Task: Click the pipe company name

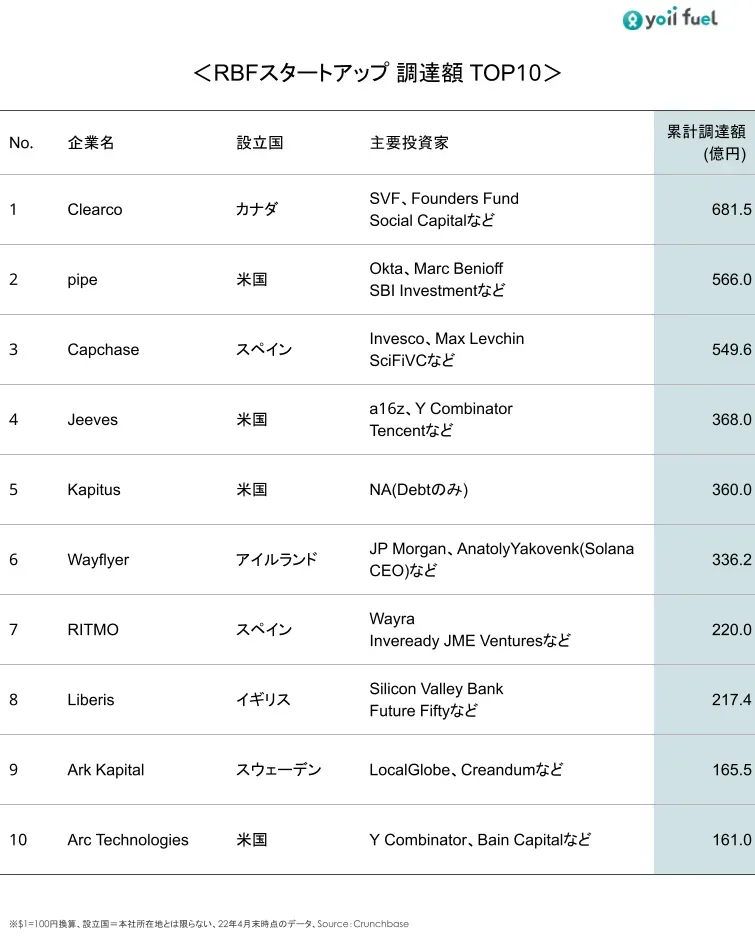Action: (82, 280)
